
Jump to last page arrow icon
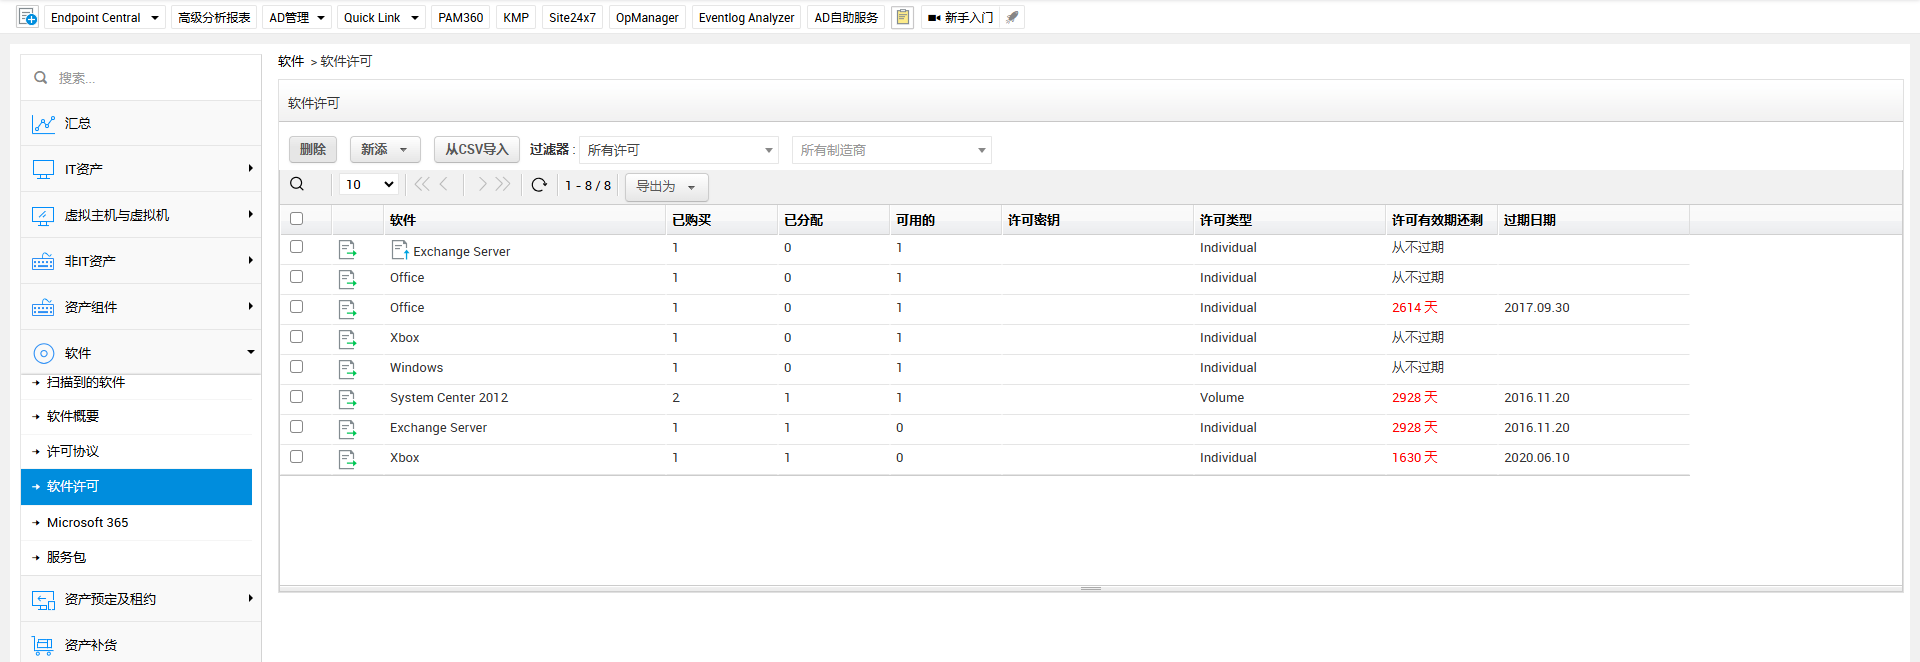pyautogui.click(x=504, y=184)
